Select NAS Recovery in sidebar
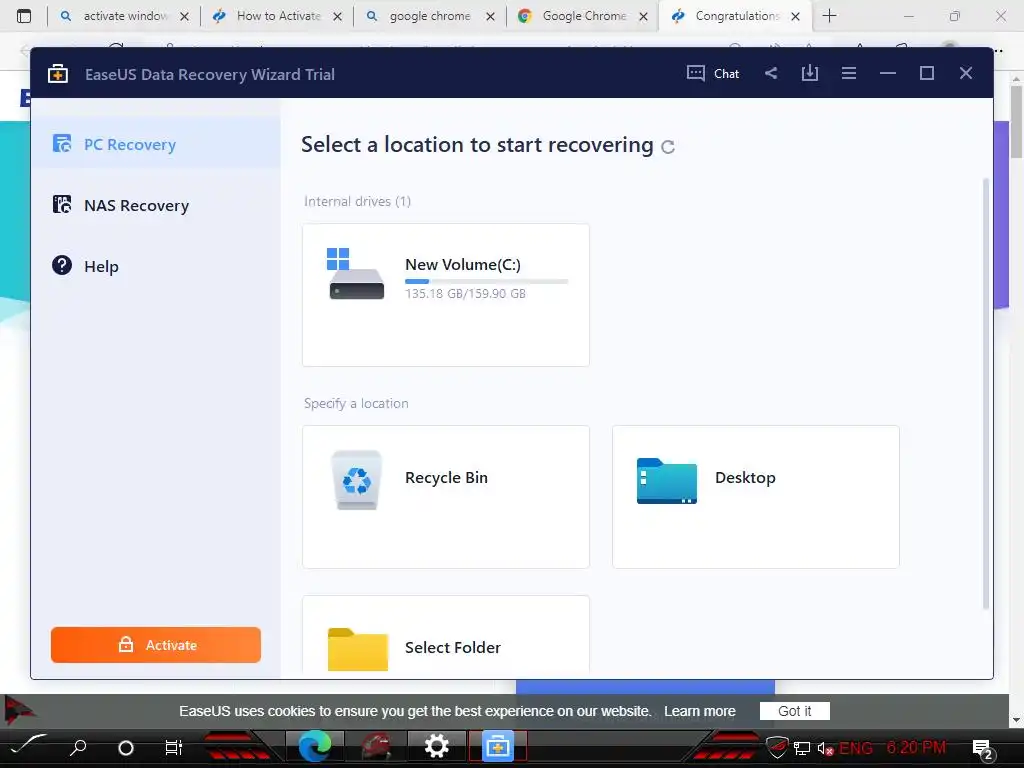The height and width of the screenshot is (768, 1024). pos(156,205)
